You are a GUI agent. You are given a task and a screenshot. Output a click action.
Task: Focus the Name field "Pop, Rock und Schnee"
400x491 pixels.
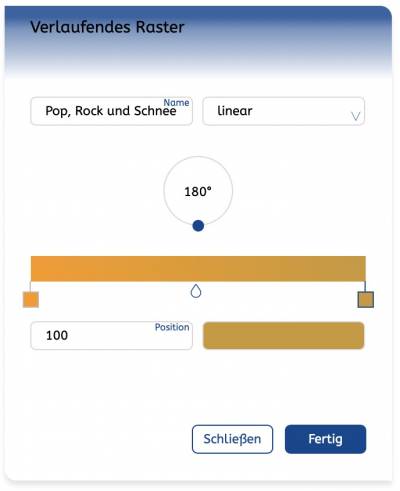pos(111,111)
